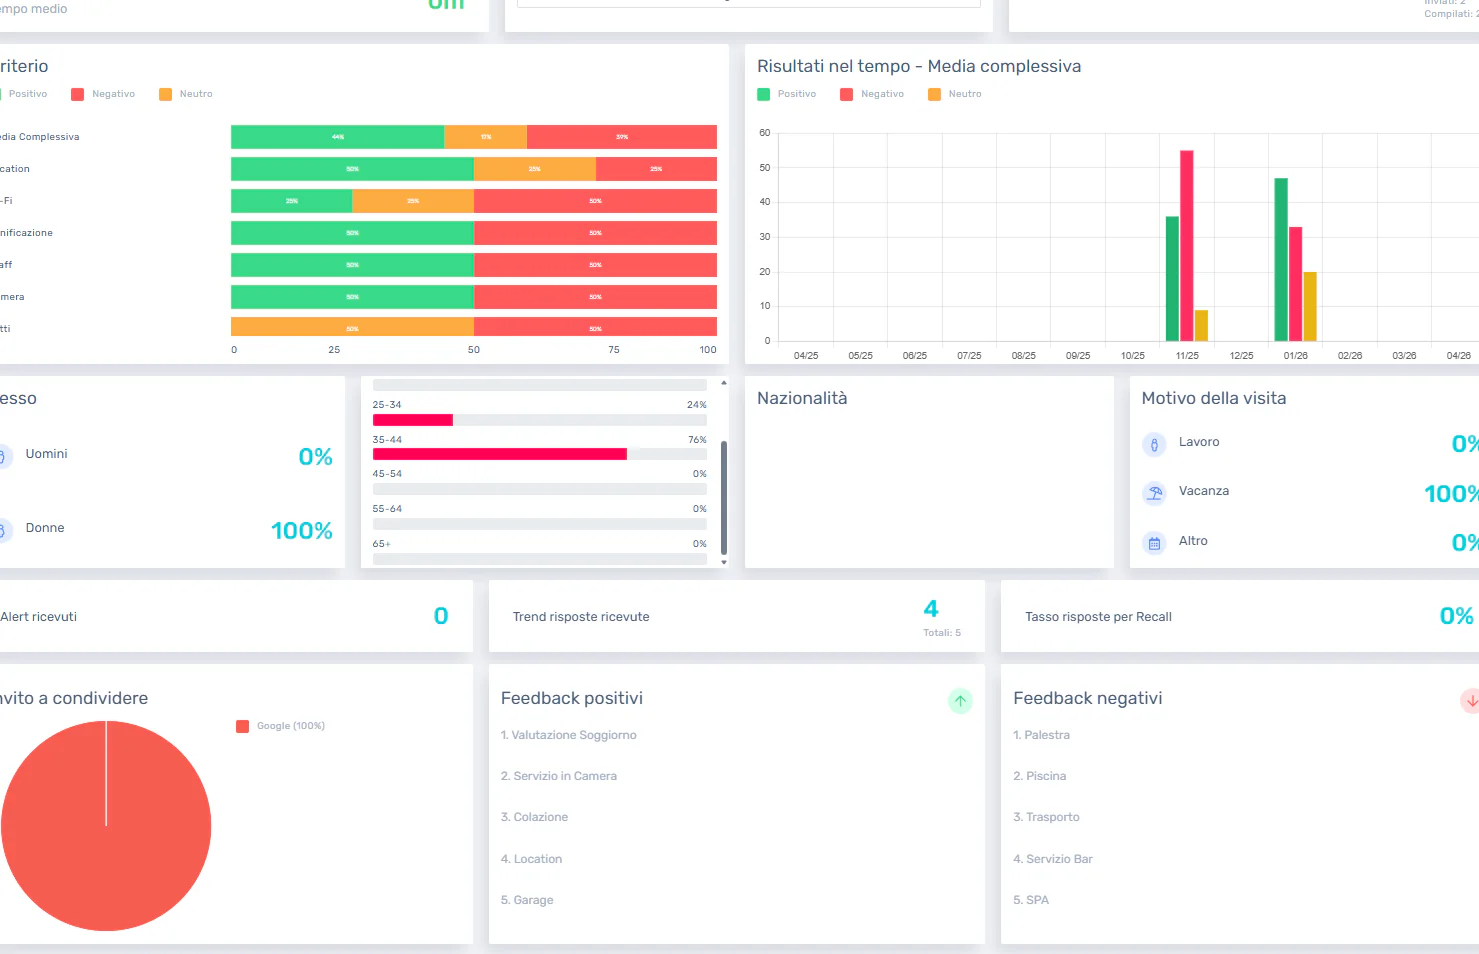1479x954 pixels.
Task: Click the up arrow on the age panel scrollbar
Action: (723, 381)
